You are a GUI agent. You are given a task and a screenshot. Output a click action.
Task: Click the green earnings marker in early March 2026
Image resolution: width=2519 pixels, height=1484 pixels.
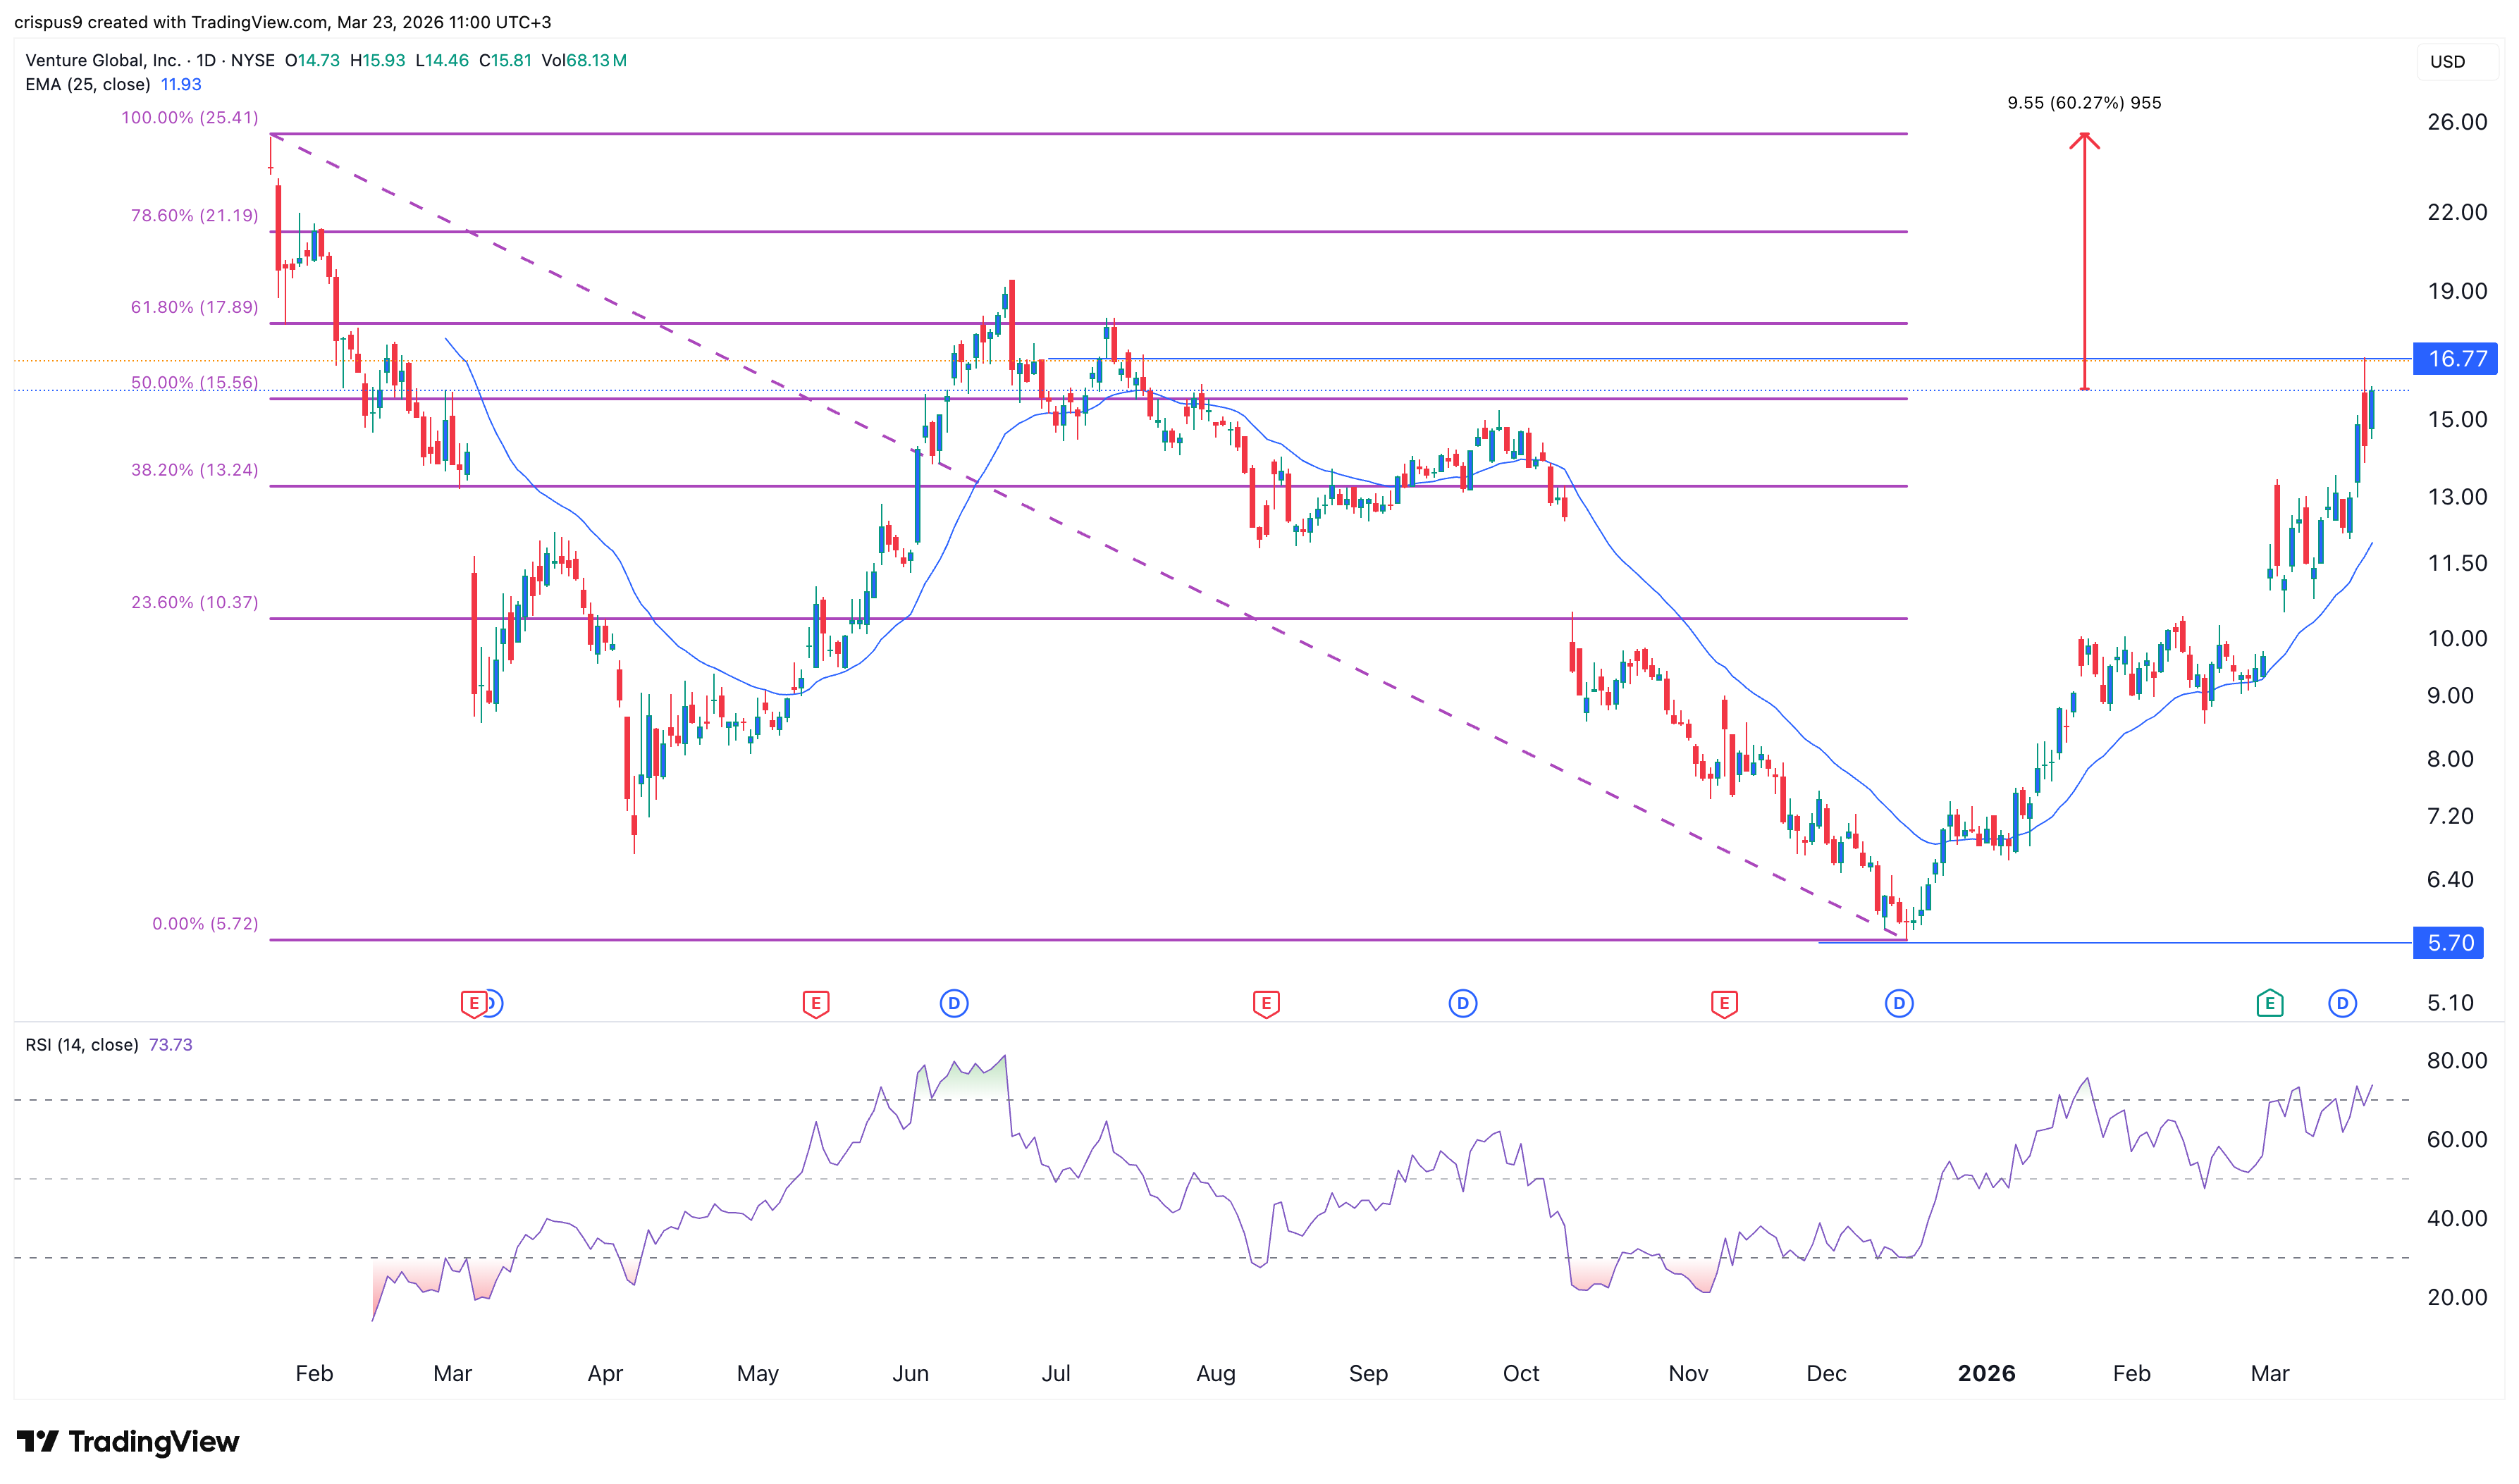coord(2269,1003)
